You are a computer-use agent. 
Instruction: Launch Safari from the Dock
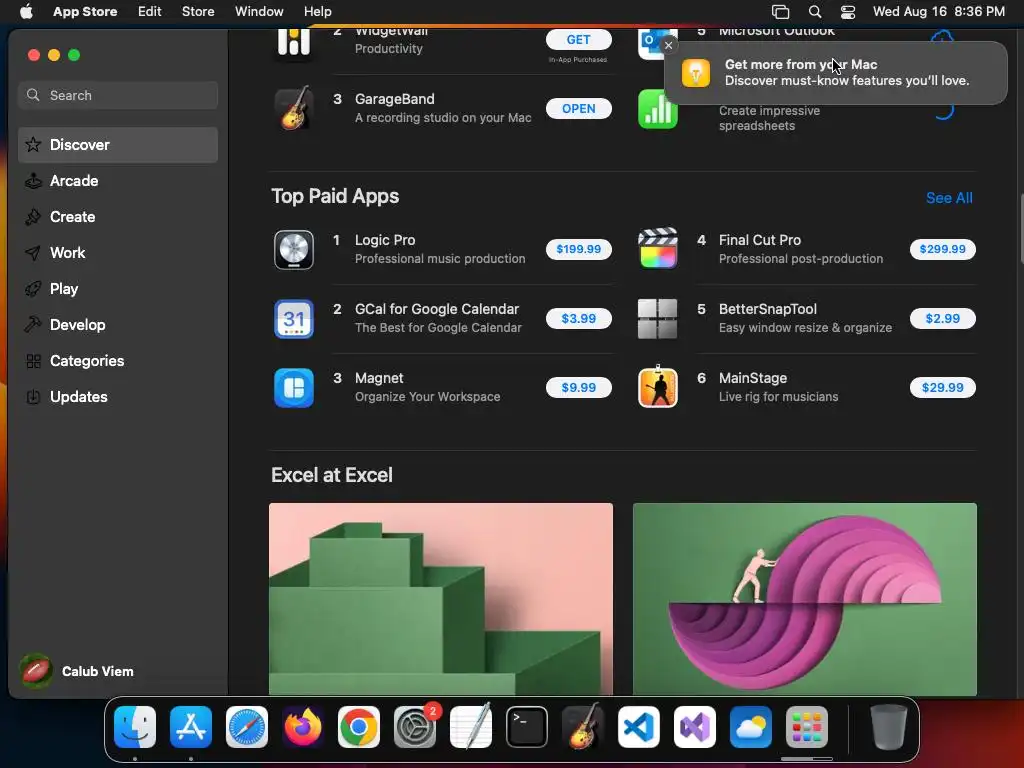[247, 727]
